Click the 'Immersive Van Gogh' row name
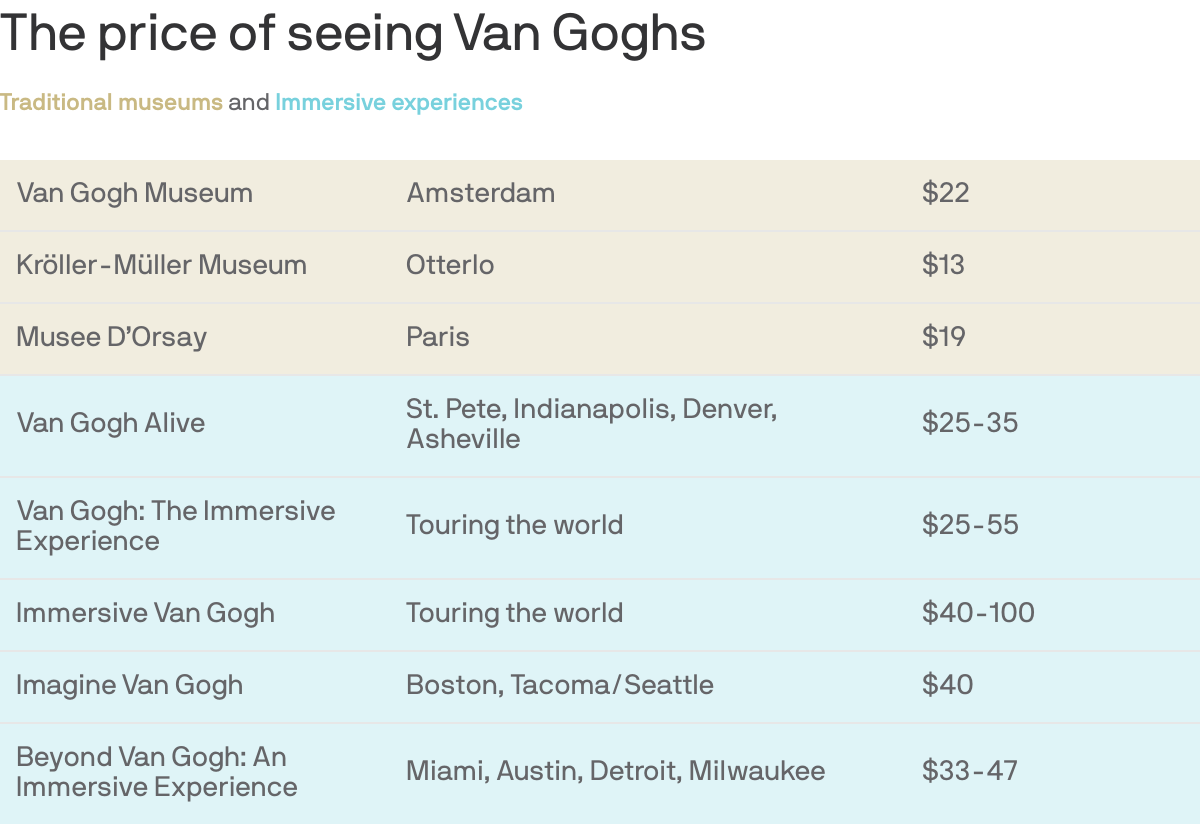Image resolution: width=1200 pixels, height=824 pixels. (x=146, y=613)
